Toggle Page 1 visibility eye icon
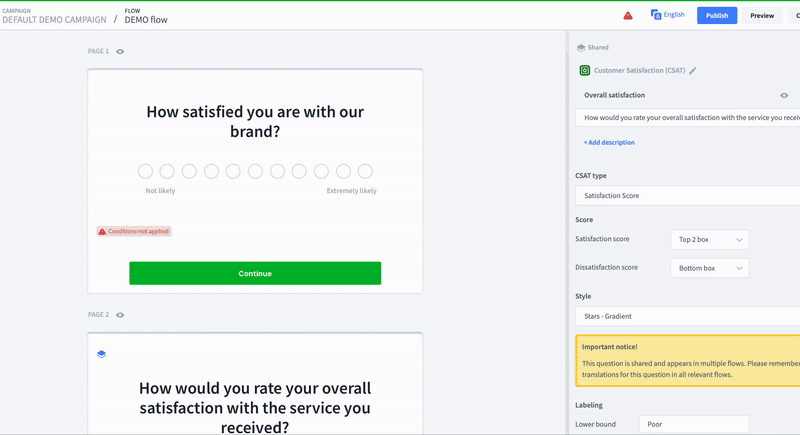 click(x=120, y=52)
